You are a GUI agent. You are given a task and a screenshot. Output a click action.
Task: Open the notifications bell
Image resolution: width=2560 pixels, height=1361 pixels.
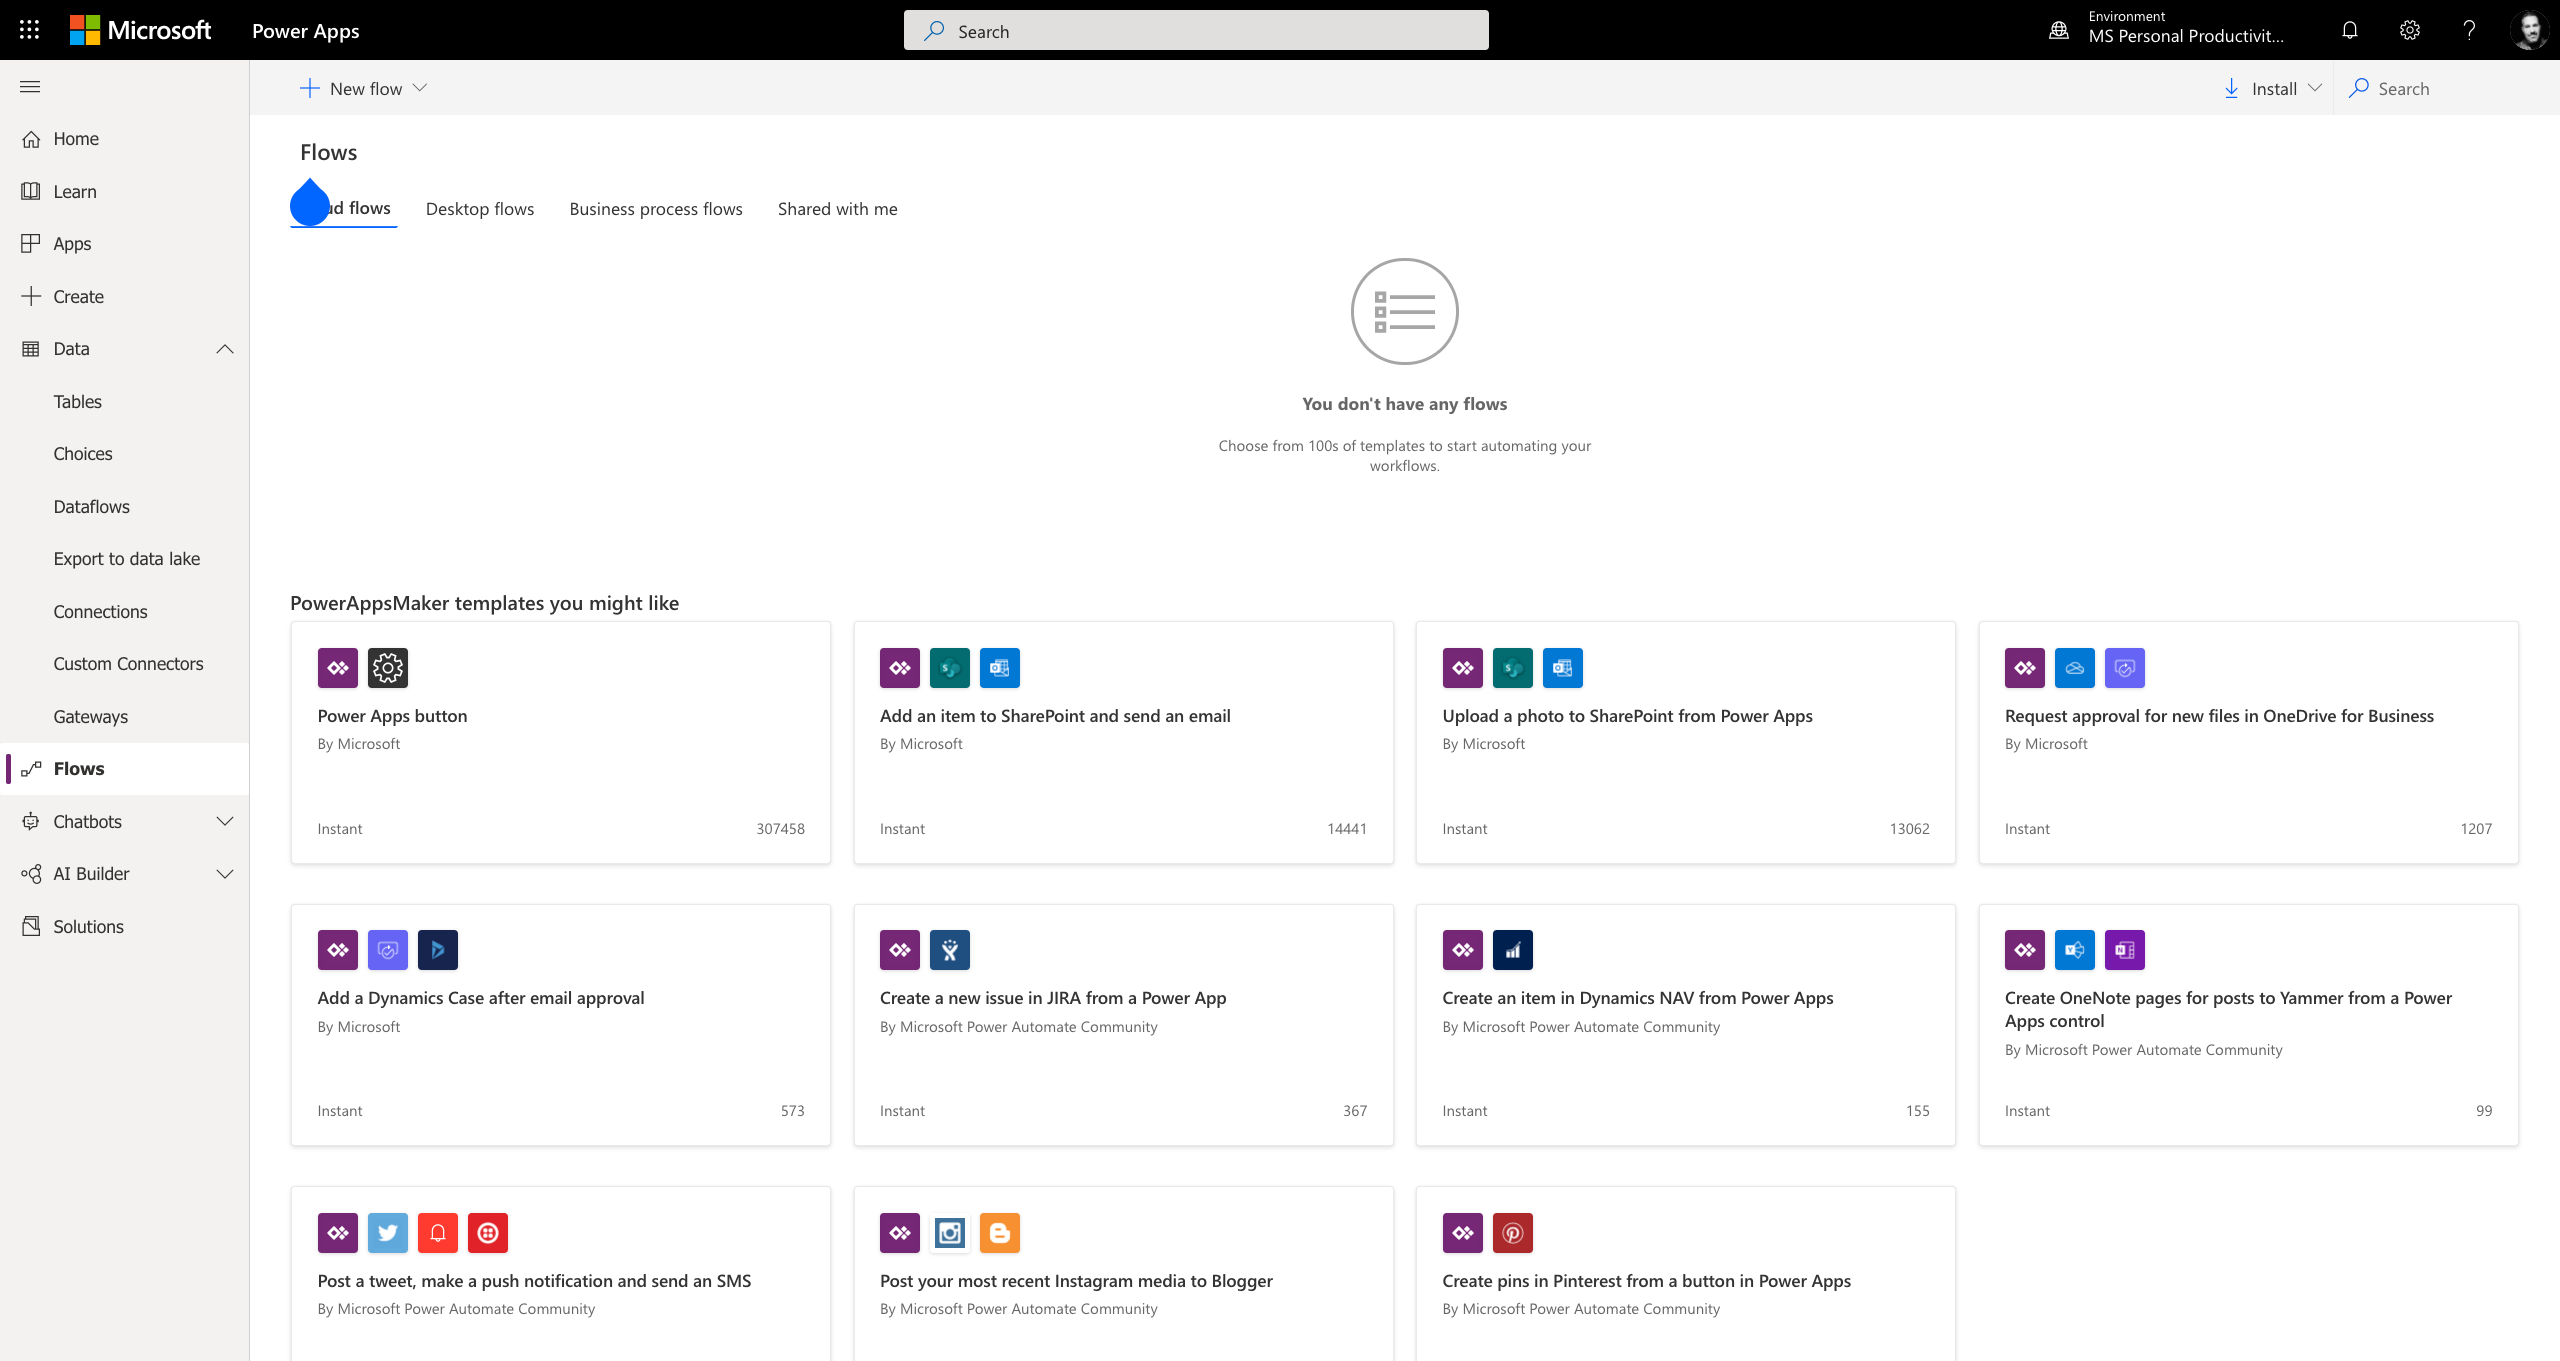tap(2349, 30)
